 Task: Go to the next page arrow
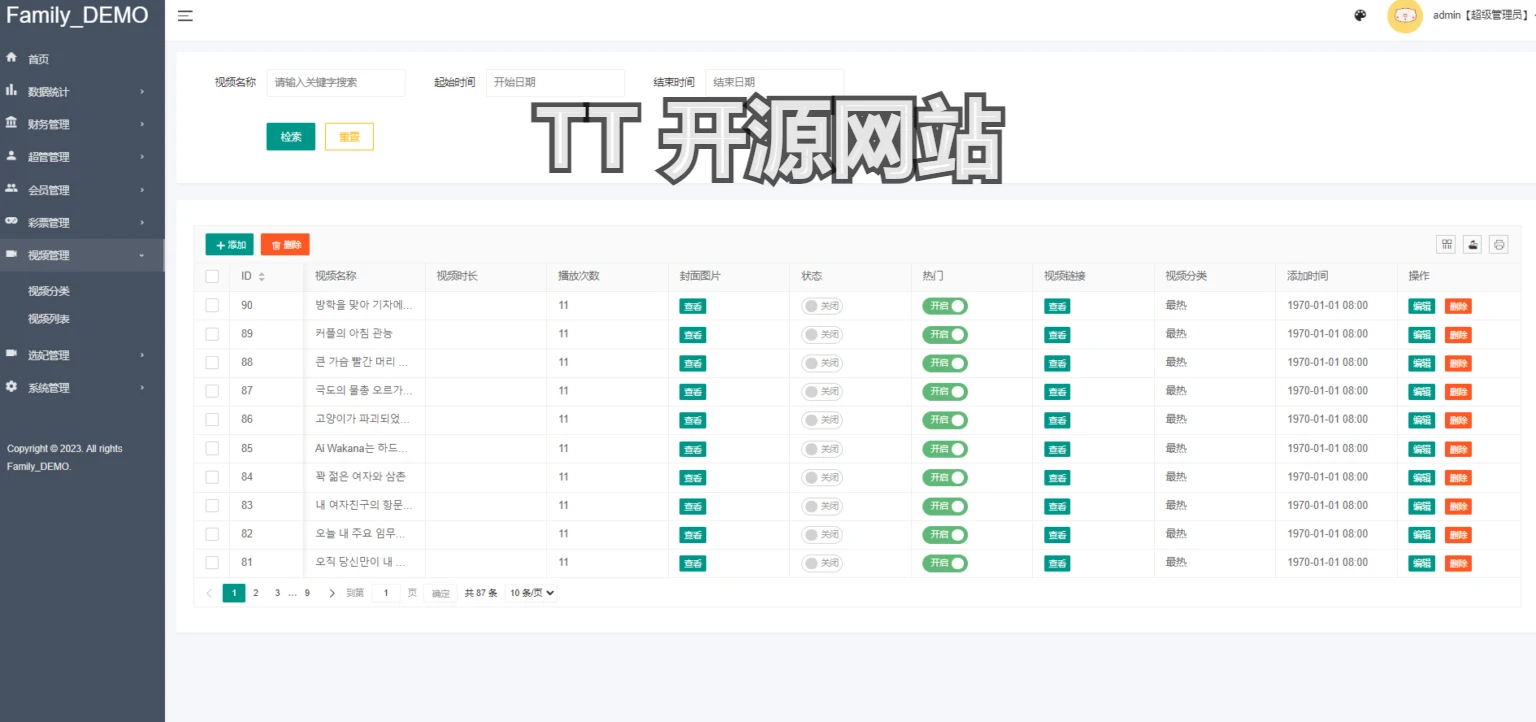click(x=332, y=593)
